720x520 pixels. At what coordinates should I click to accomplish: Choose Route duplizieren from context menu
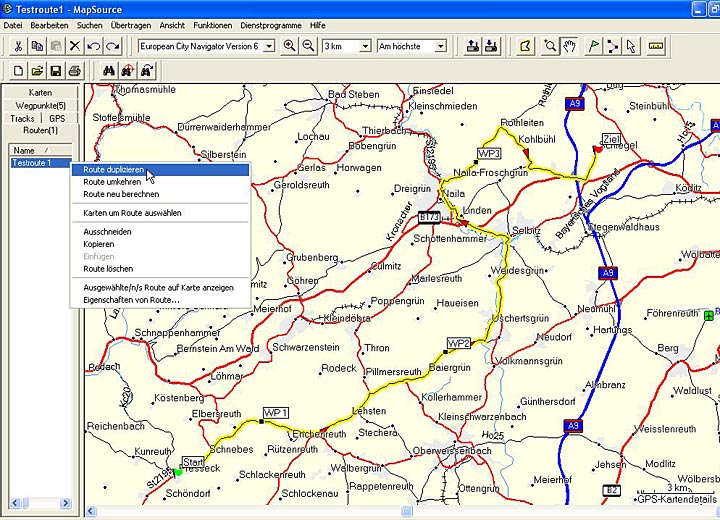click(113, 170)
